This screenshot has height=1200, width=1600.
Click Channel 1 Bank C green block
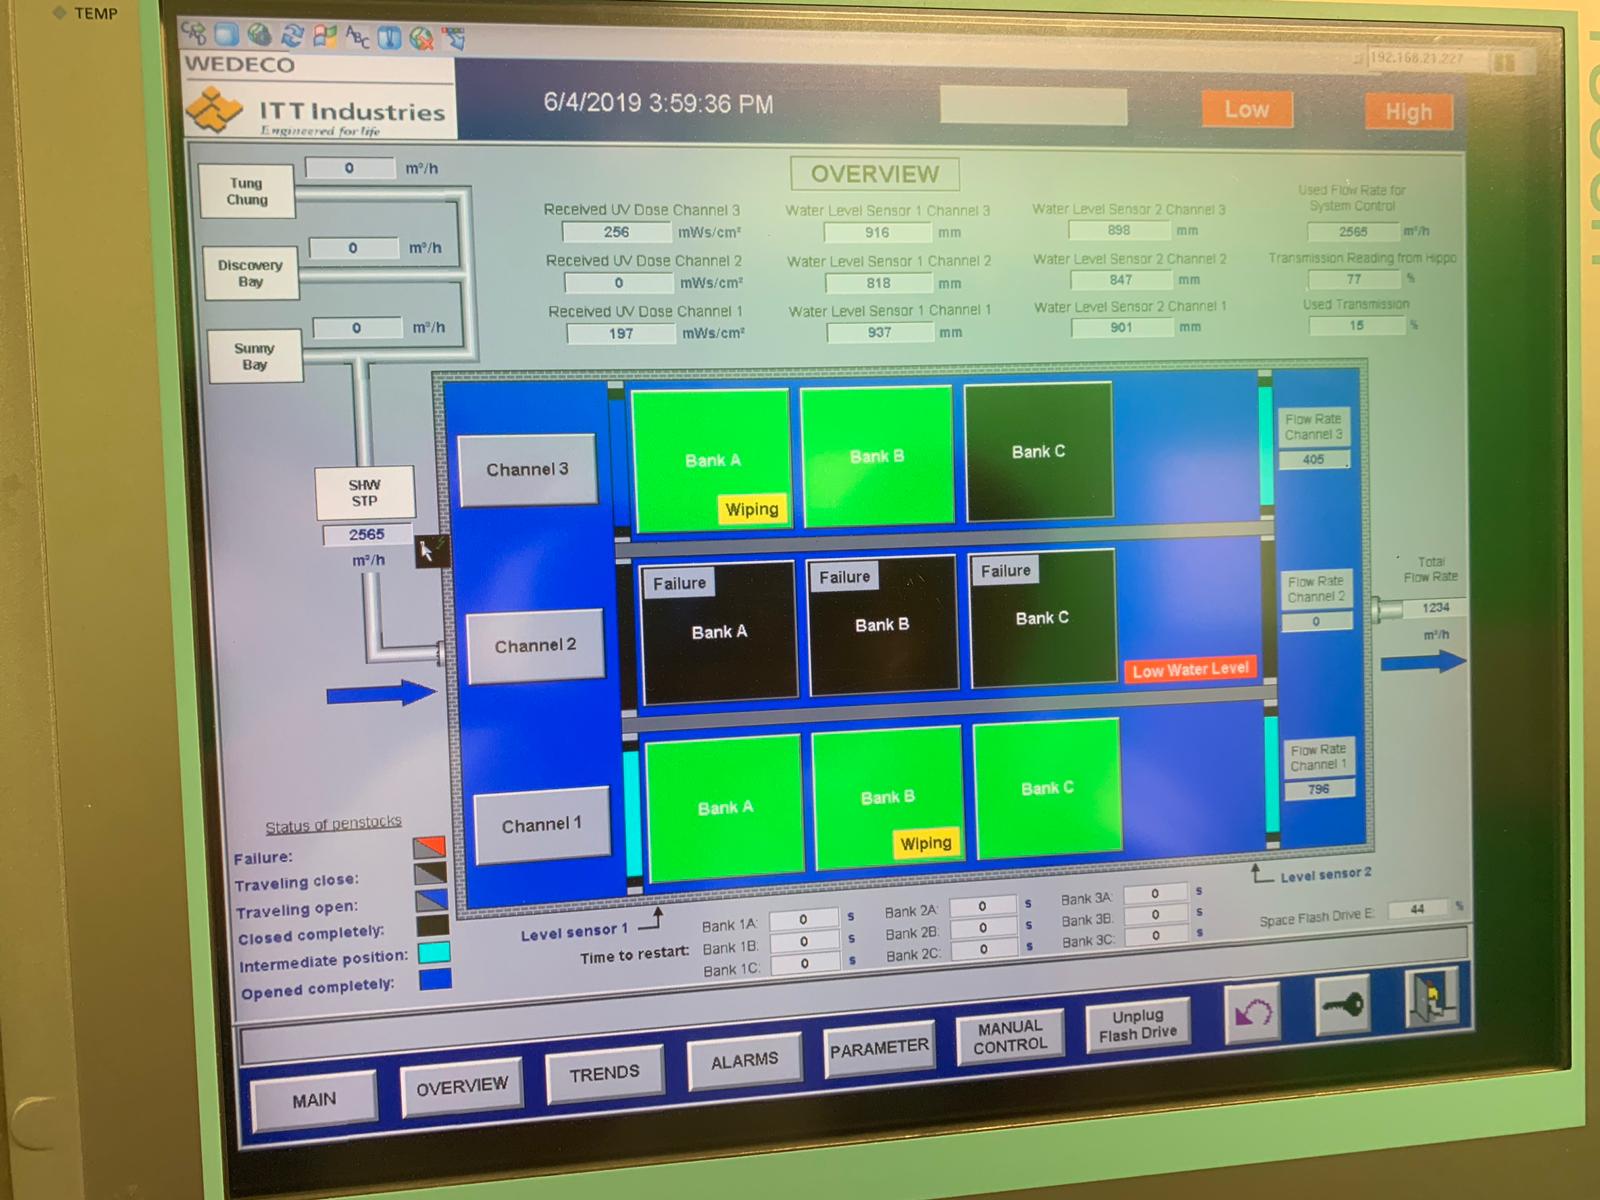1046,788
